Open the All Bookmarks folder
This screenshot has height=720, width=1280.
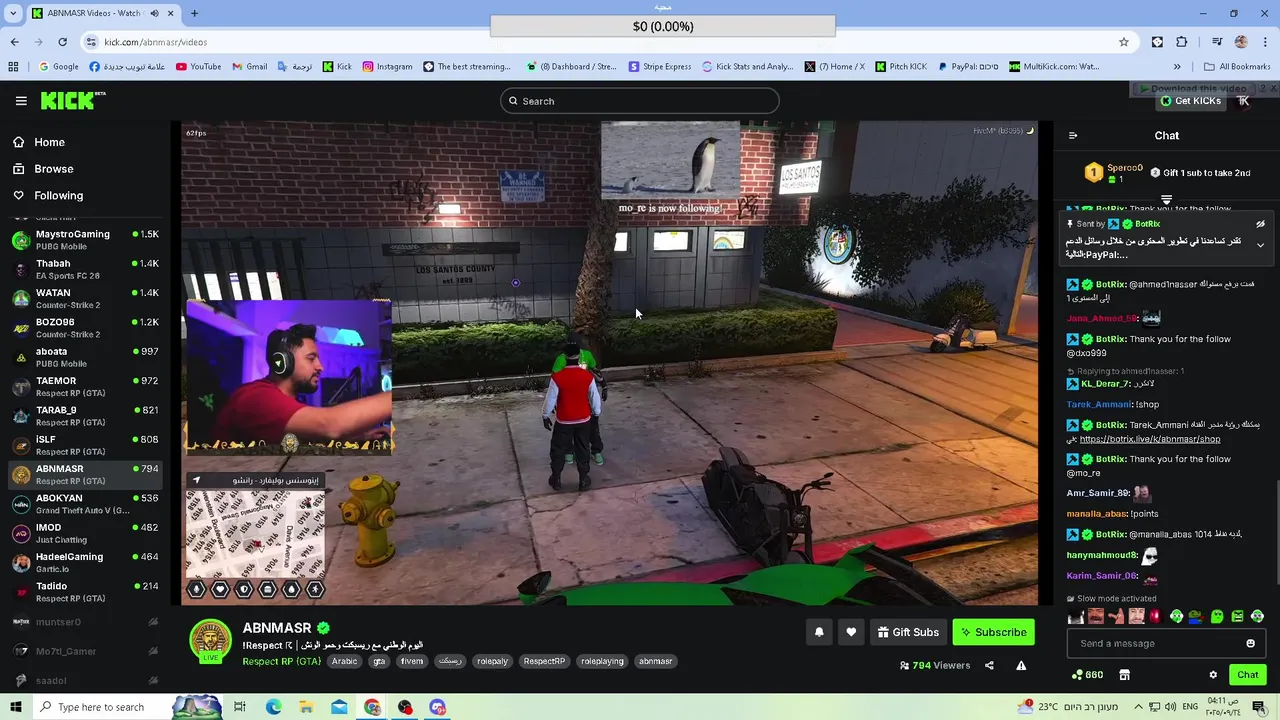[x=1237, y=67]
